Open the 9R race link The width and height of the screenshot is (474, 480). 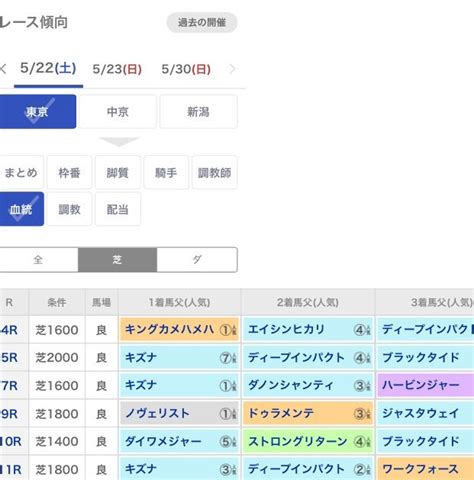pos(9,414)
